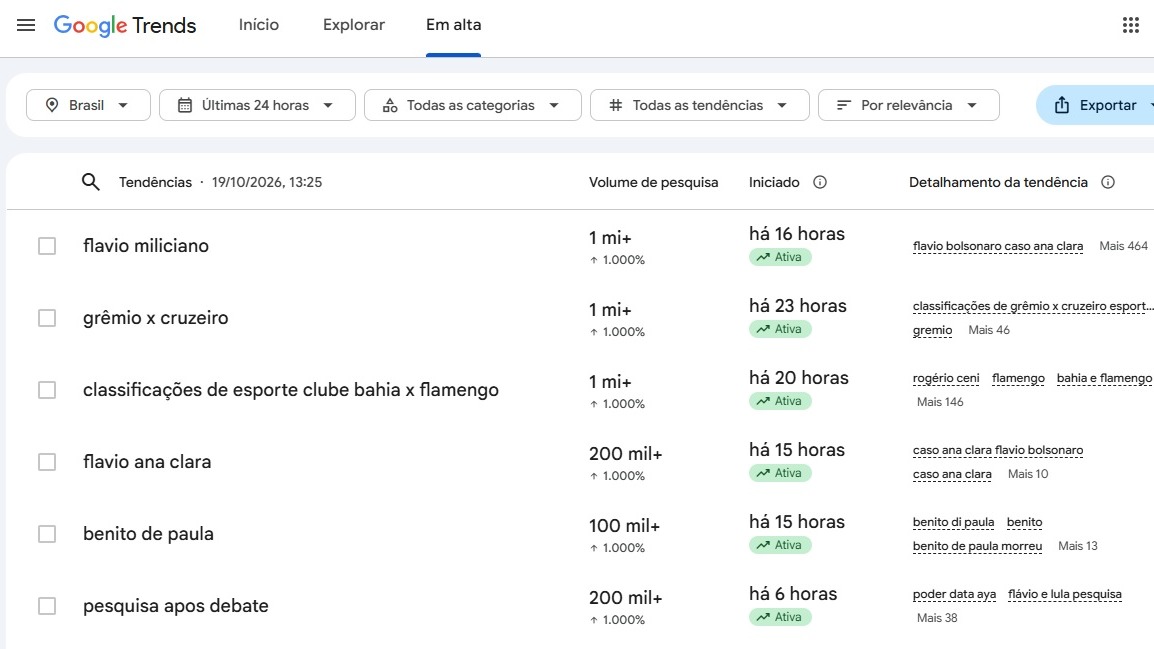Open the grêmio x cruzeiro trend

pos(155,318)
